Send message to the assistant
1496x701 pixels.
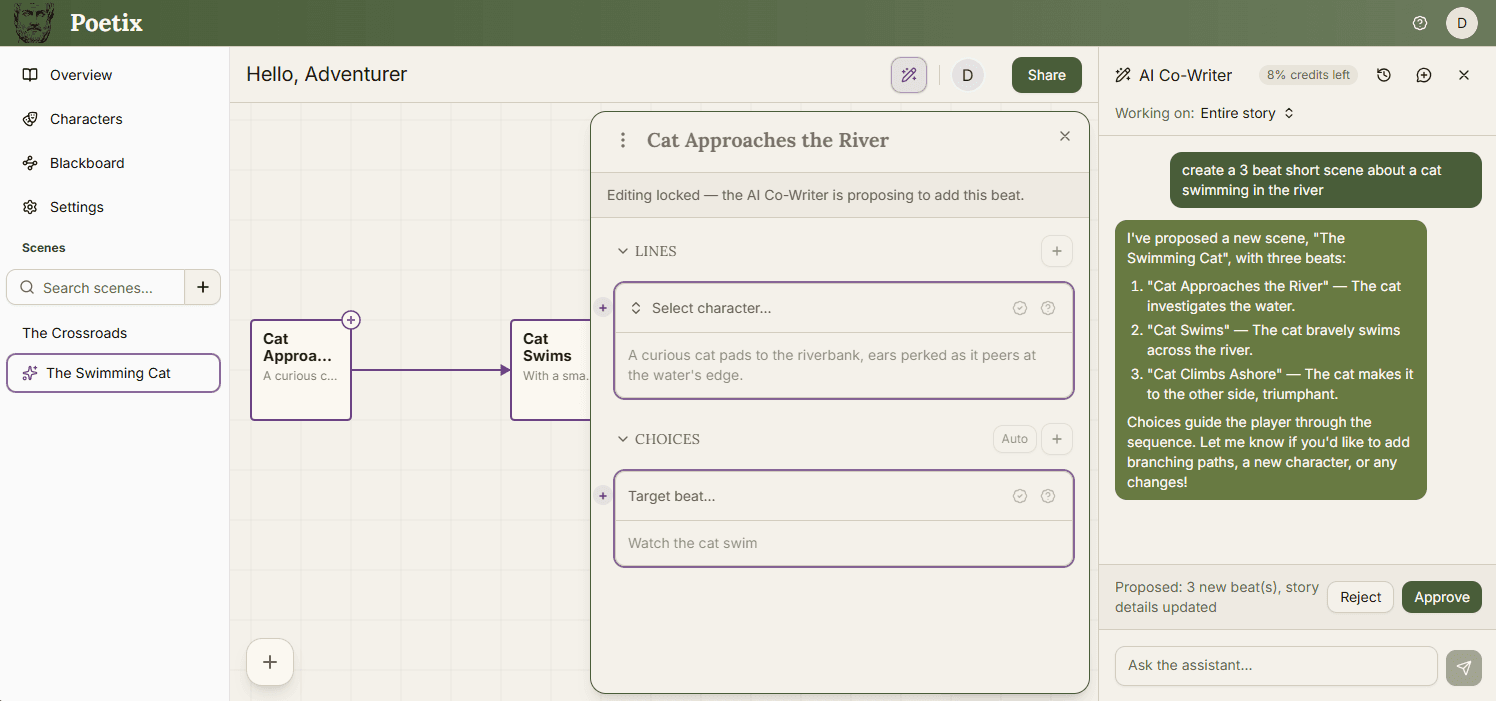click(x=1464, y=667)
